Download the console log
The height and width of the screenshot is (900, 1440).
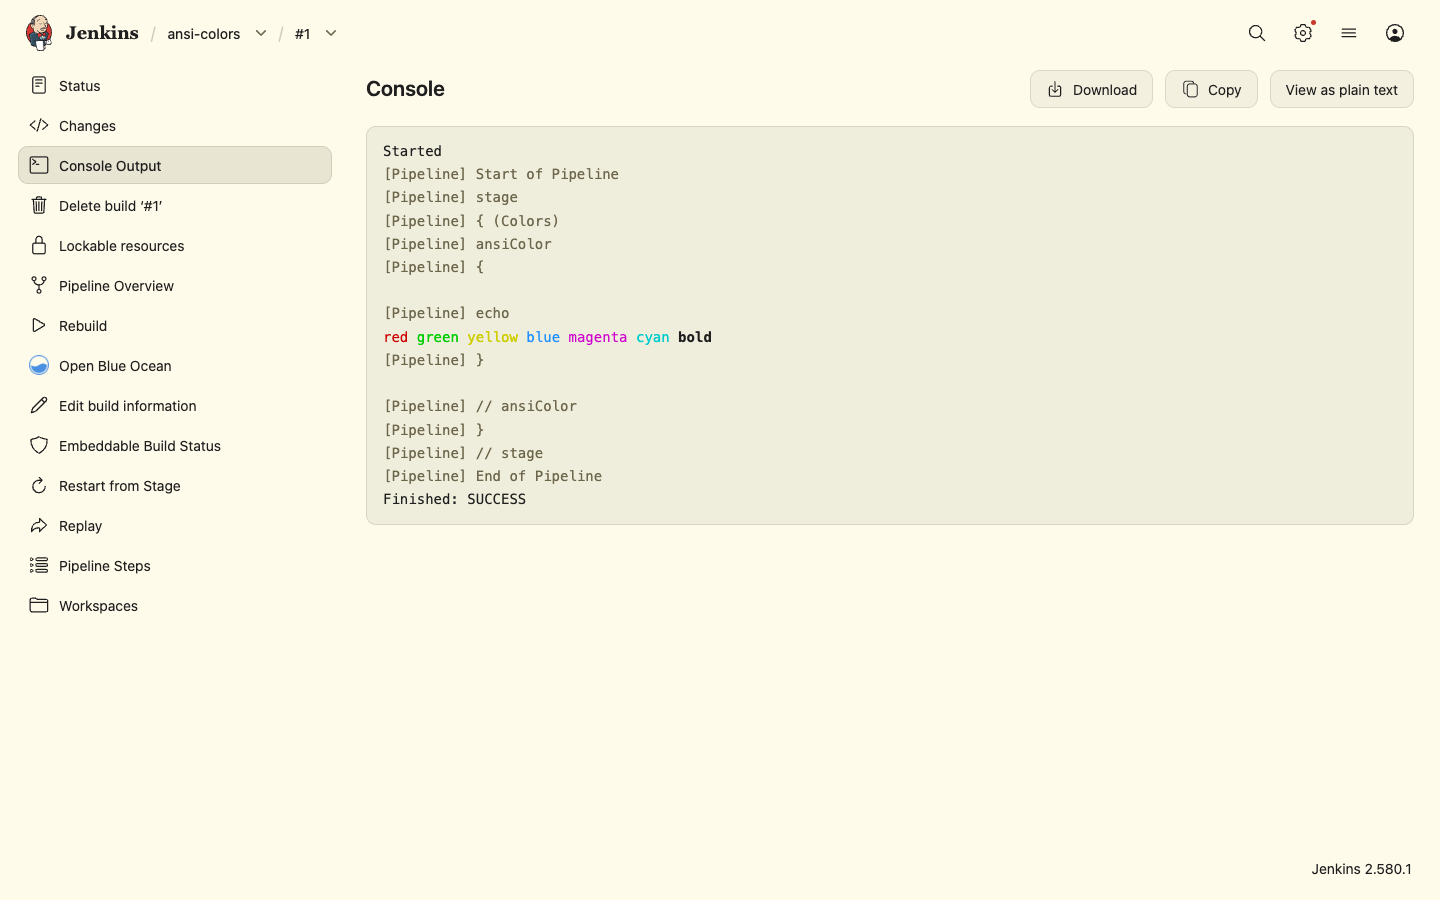click(x=1091, y=89)
